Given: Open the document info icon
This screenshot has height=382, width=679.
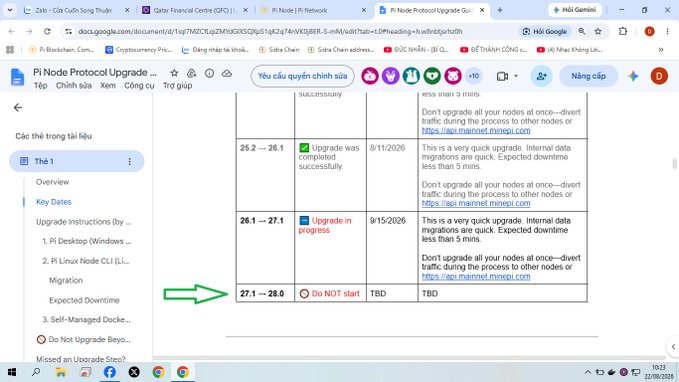Looking at the screenshot, I should (x=209, y=73).
